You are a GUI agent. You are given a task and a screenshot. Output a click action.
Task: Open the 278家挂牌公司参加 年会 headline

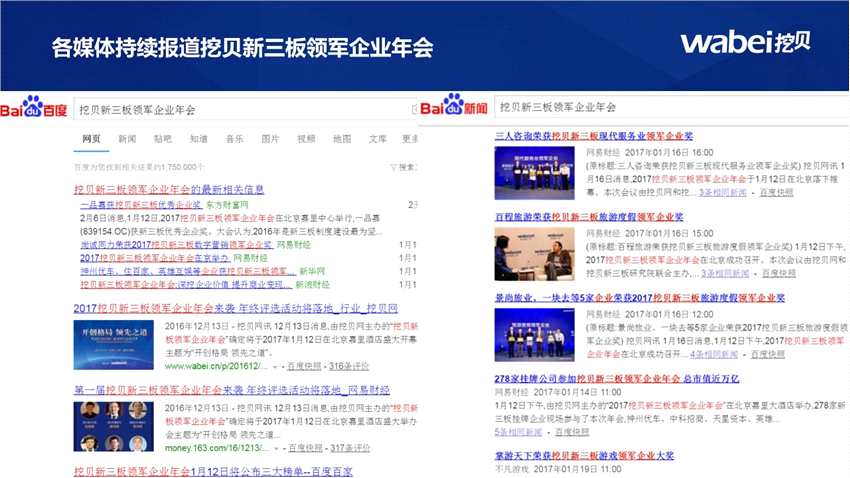[617, 378]
